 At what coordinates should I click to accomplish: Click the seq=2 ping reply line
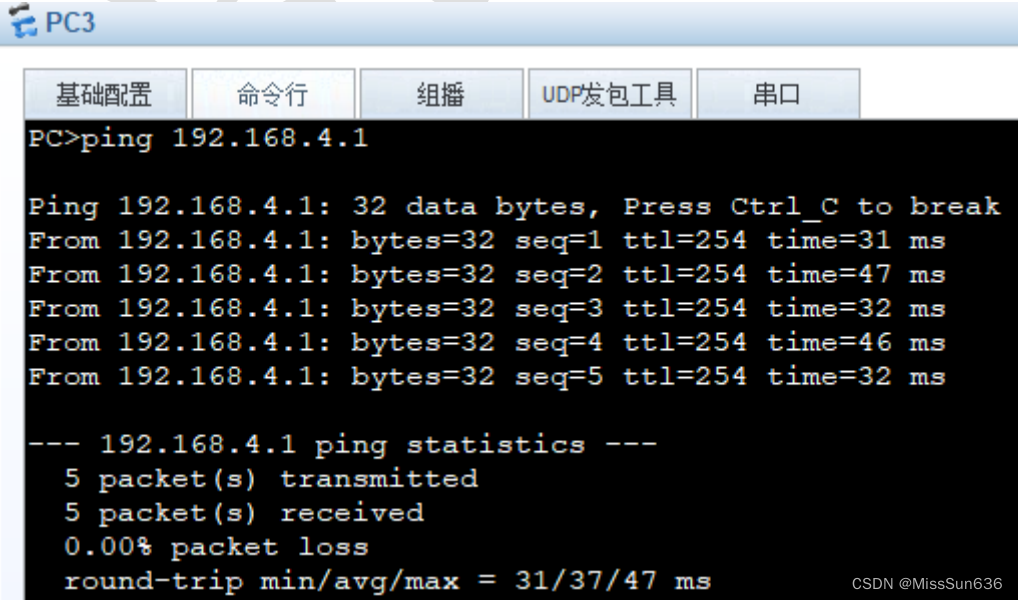click(486, 275)
